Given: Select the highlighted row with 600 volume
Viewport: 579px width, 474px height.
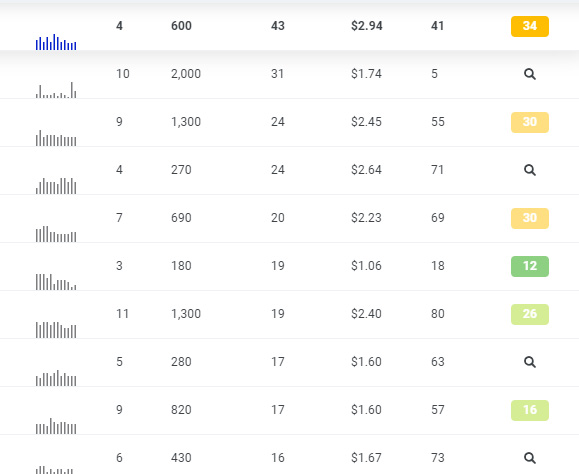Looking at the screenshot, I should point(290,27).
